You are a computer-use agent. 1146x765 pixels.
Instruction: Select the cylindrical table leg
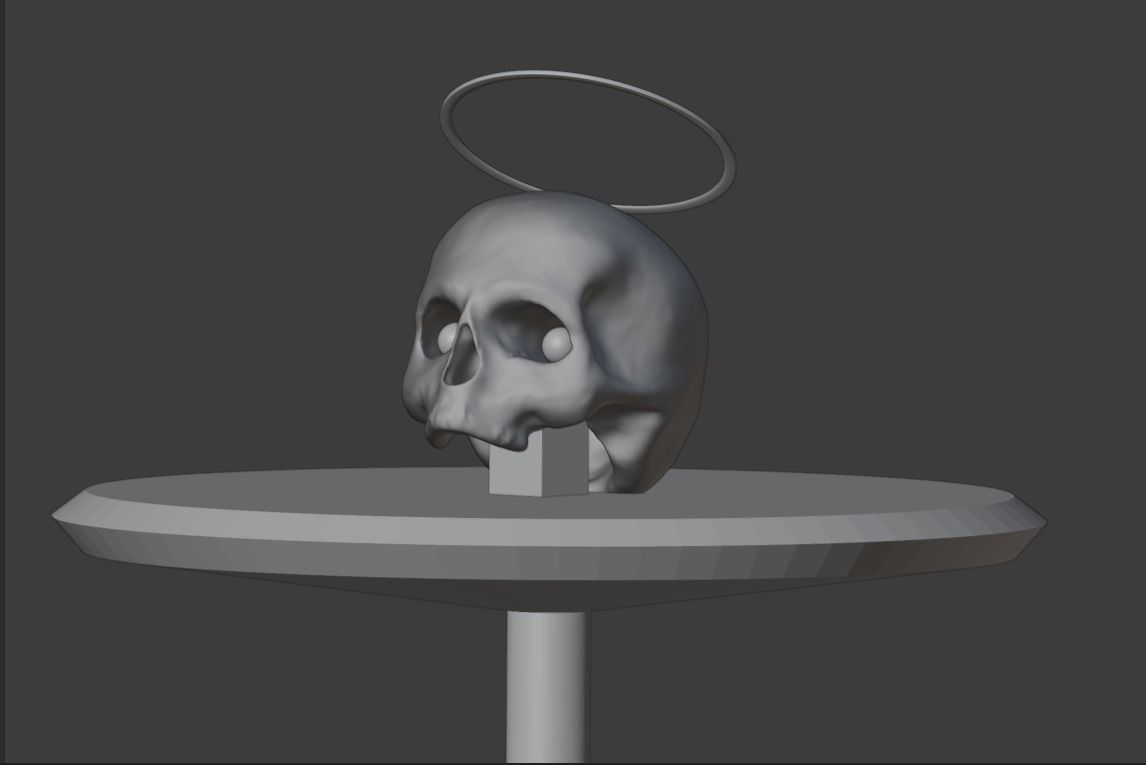(x=546, y=687)
